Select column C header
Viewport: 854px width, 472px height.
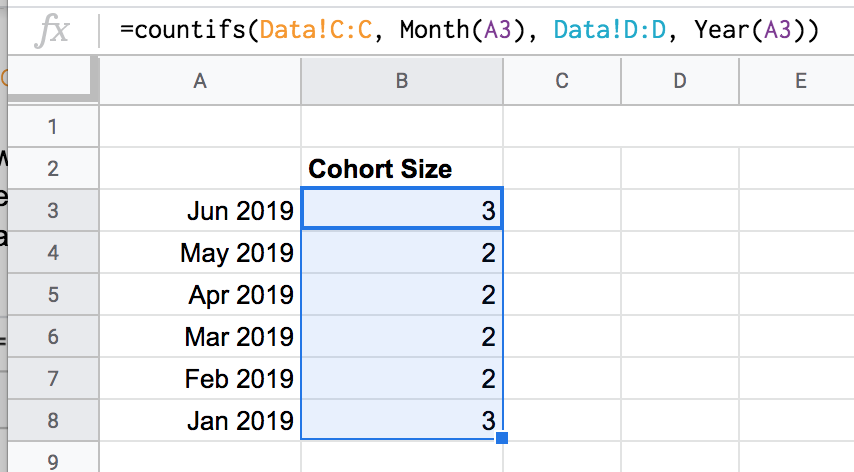point(561,82)
